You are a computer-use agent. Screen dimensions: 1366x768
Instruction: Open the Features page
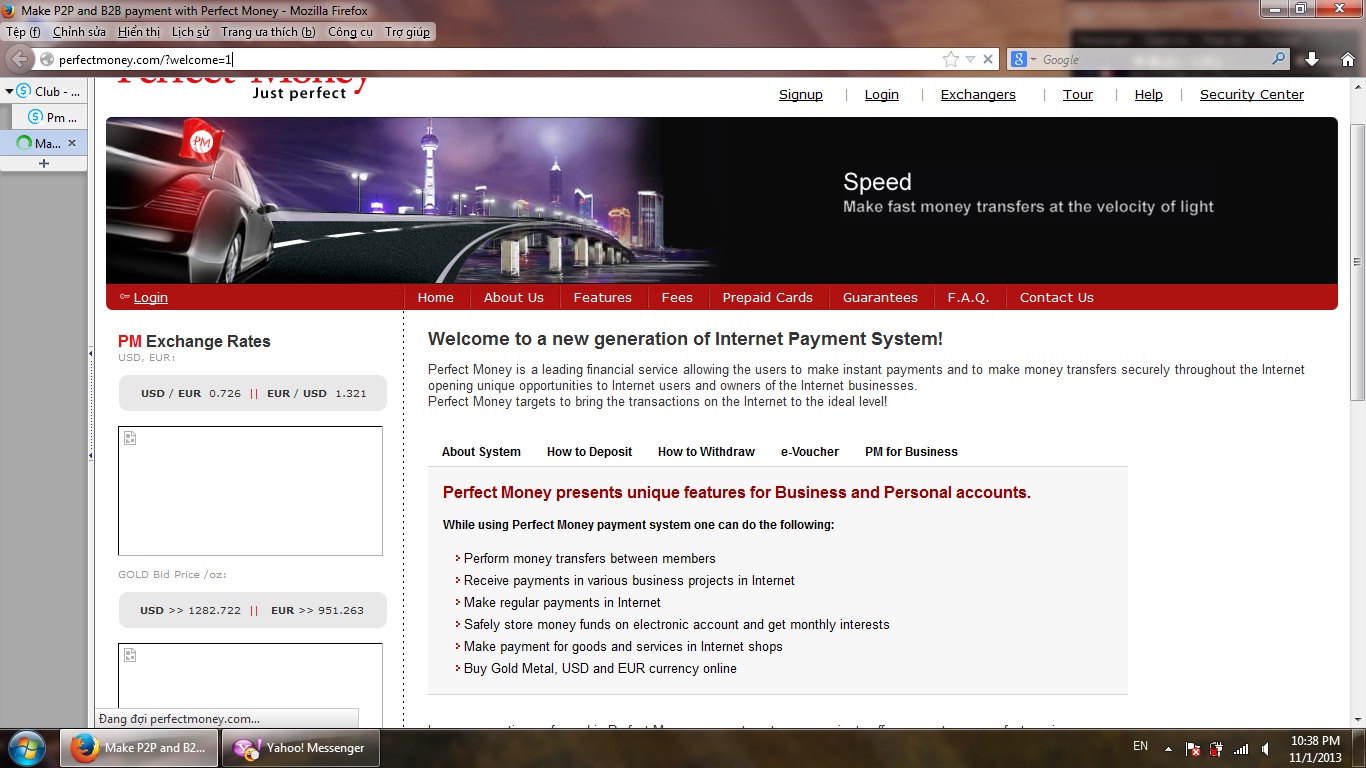pos(603,298)
